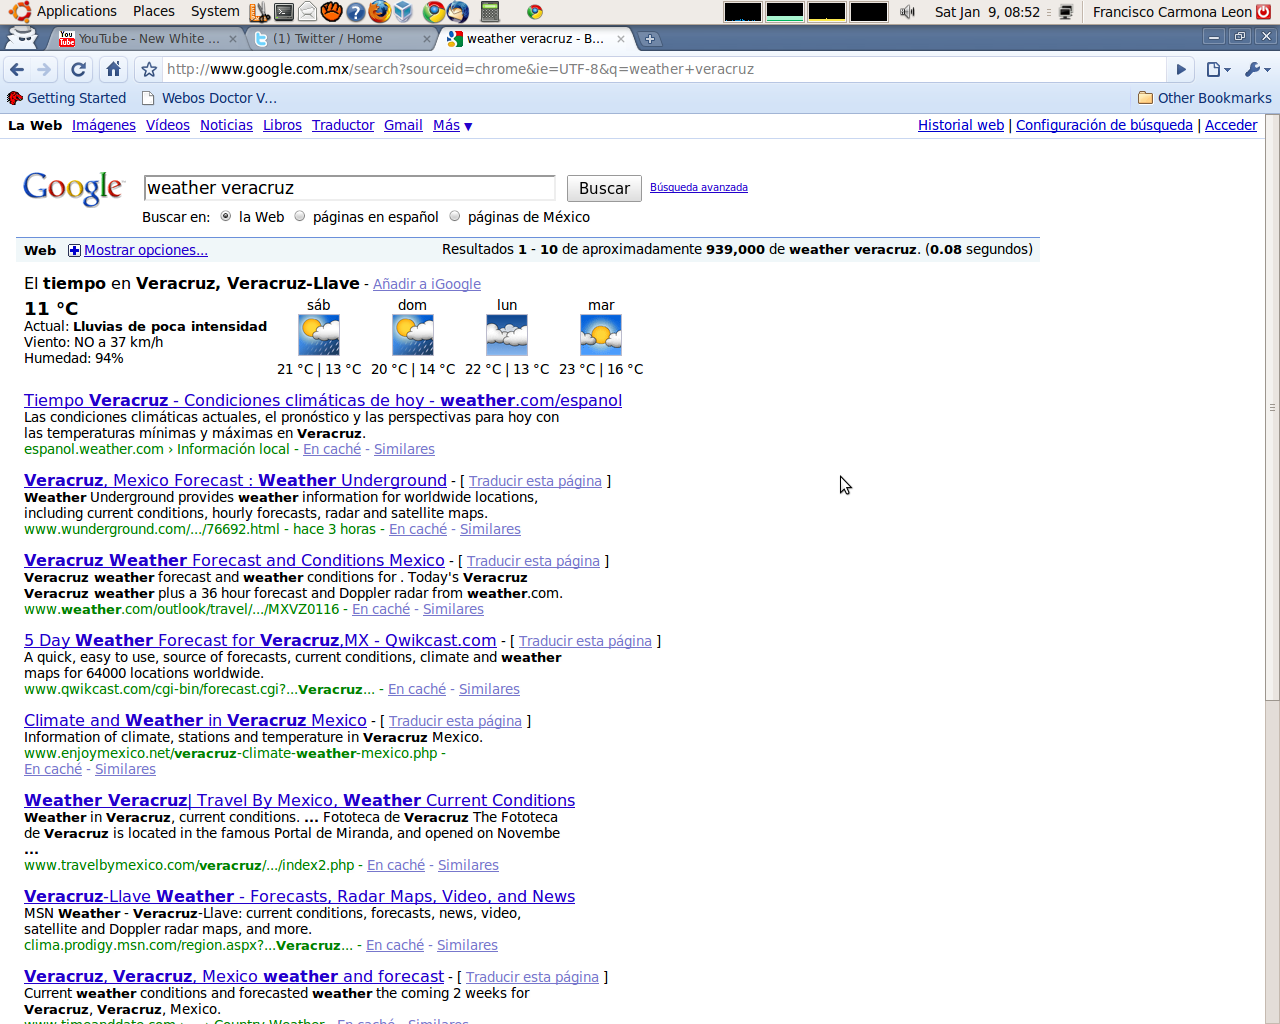Select the 'la Web' radio option
The width and height of the screenshot is (1280, 1024).
pos(226,216)
